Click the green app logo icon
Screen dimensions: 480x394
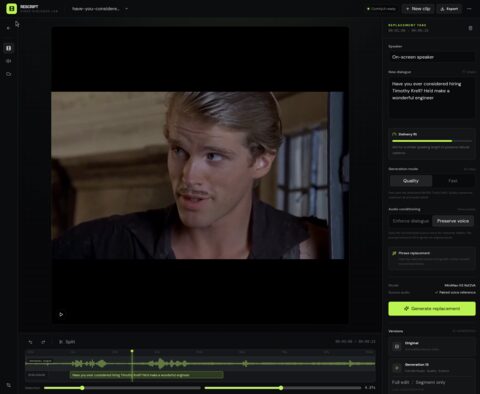click(11, 9)
